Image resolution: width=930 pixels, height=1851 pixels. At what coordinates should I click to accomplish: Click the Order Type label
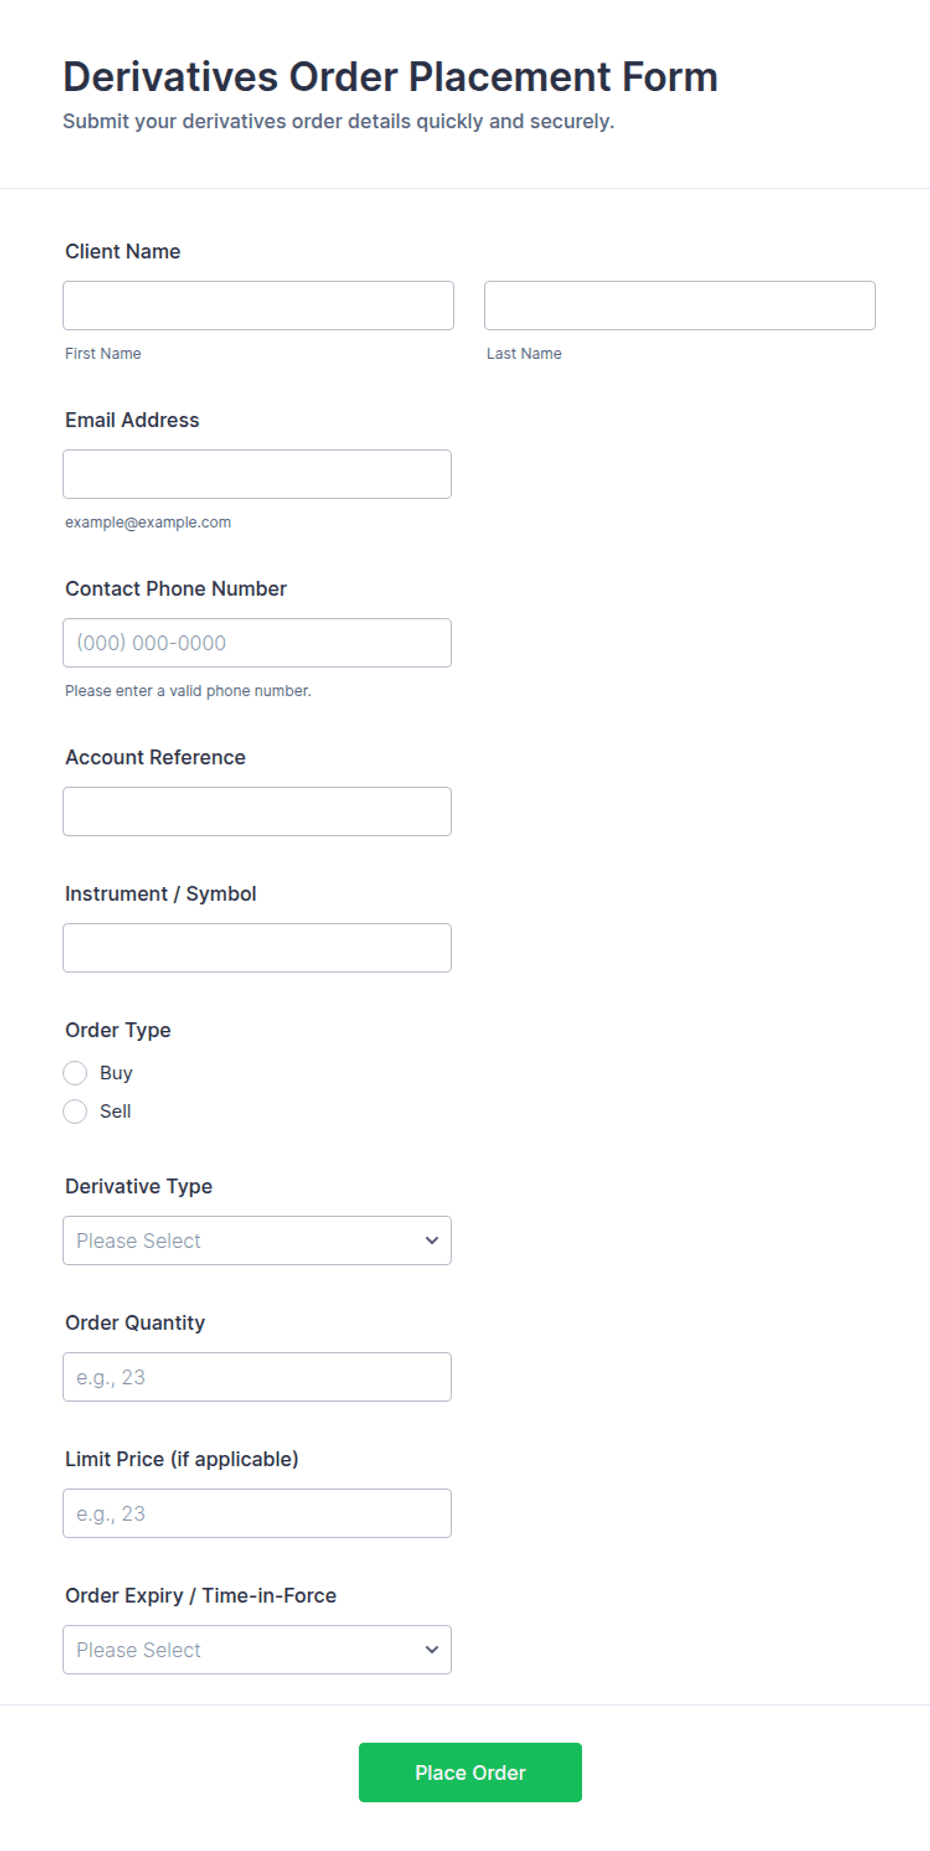point(118,1030)
